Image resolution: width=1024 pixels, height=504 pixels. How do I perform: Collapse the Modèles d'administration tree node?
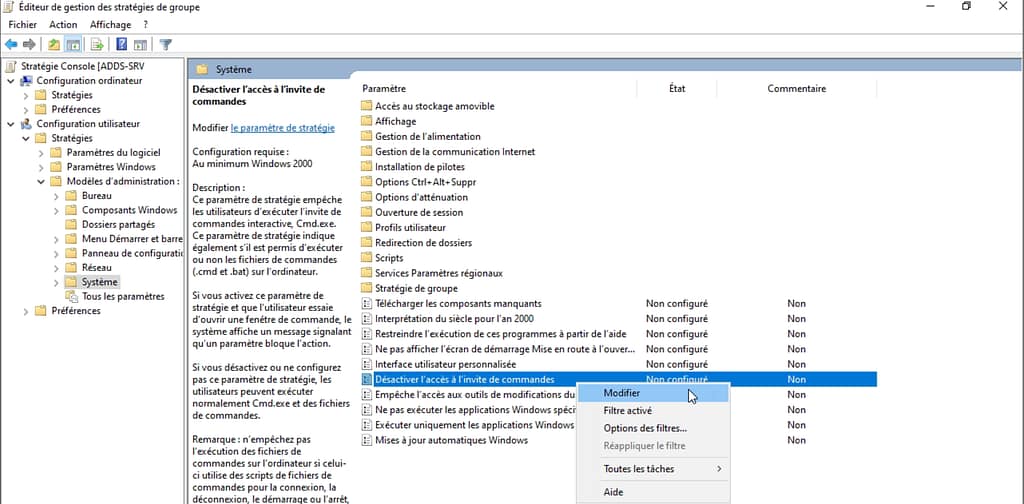pyautogui.click(x=41, y=182)
